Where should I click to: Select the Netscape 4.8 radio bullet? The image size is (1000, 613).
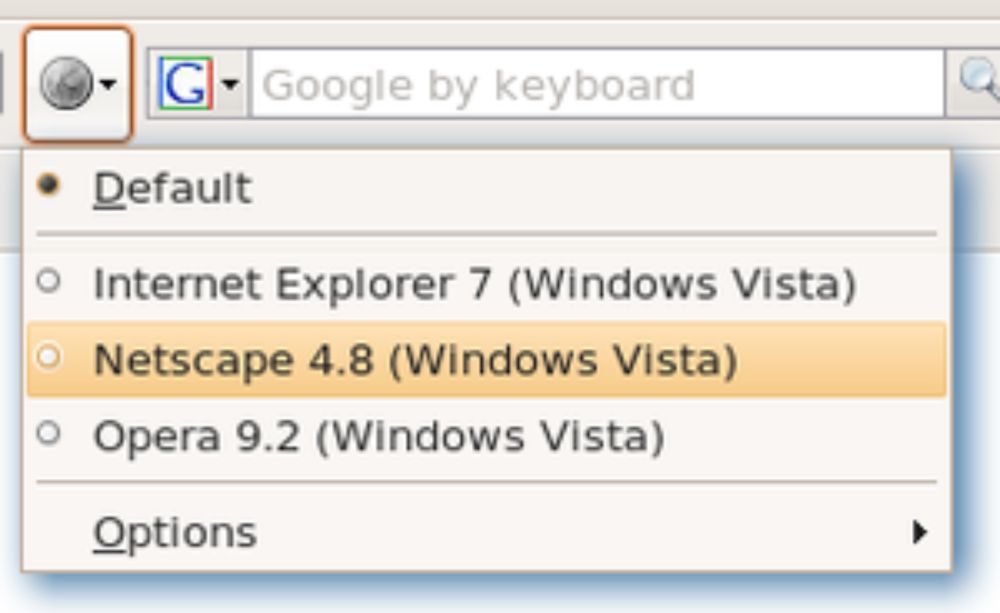(47, 356)
